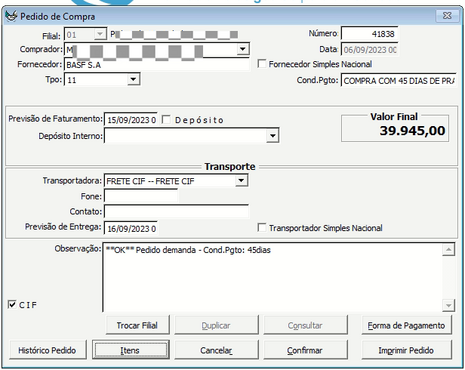Viewport: 465px width, 370px height.
Task: Click the Itens button
Action: click(131, 350)
